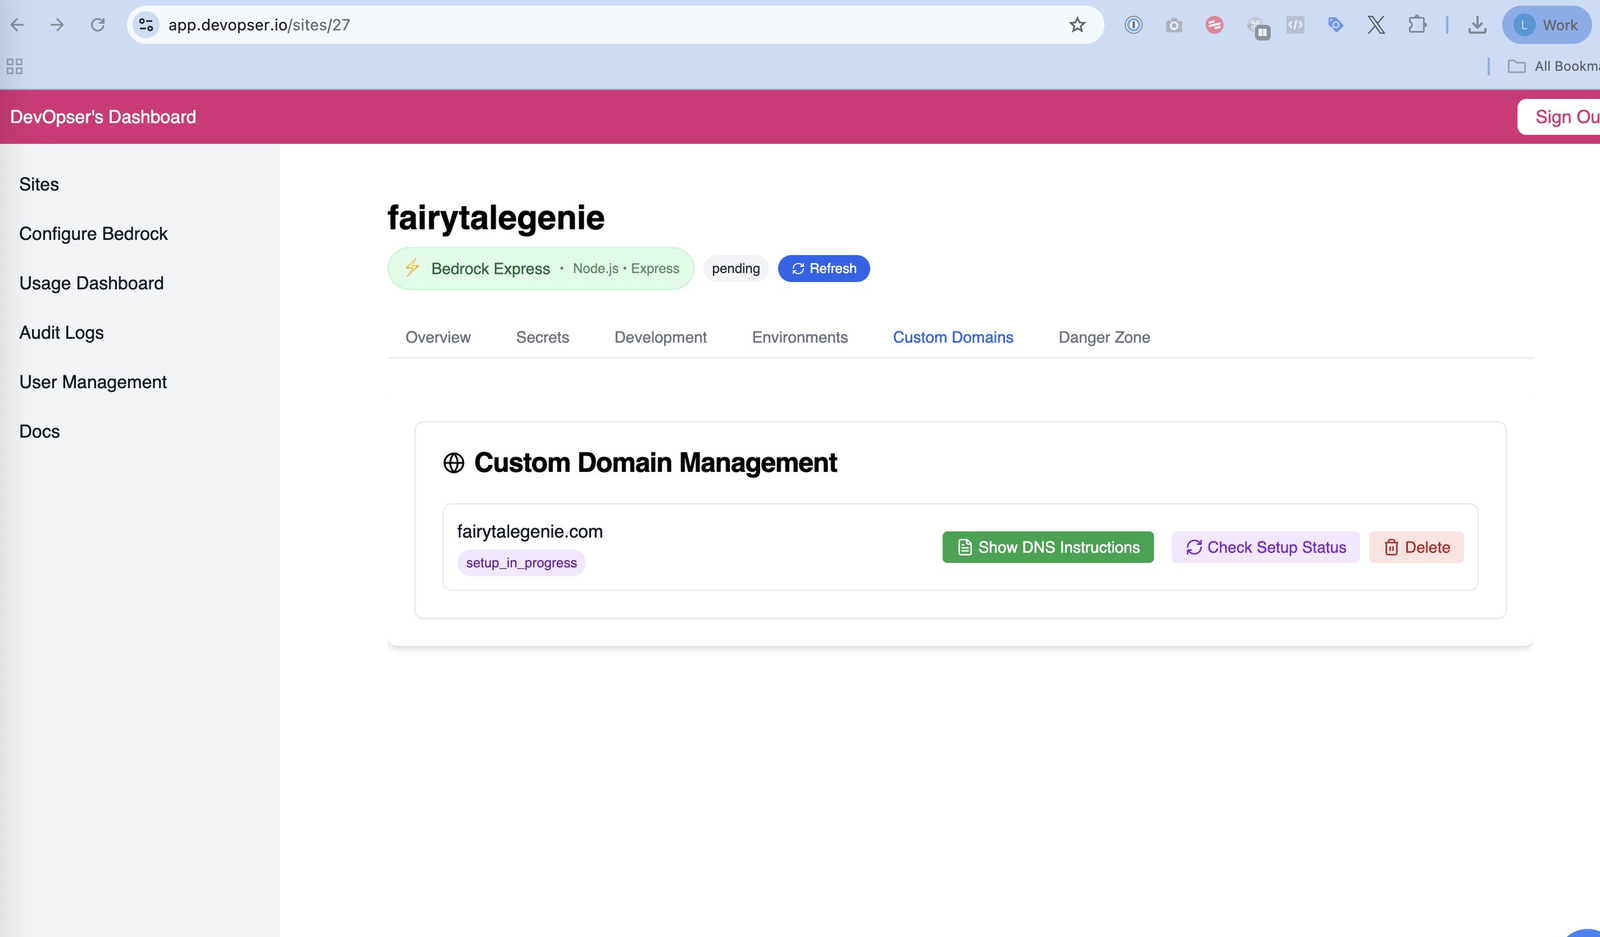Switch to the Overview tab
This screenshot has width=1600, height=937.
(438, 337)
